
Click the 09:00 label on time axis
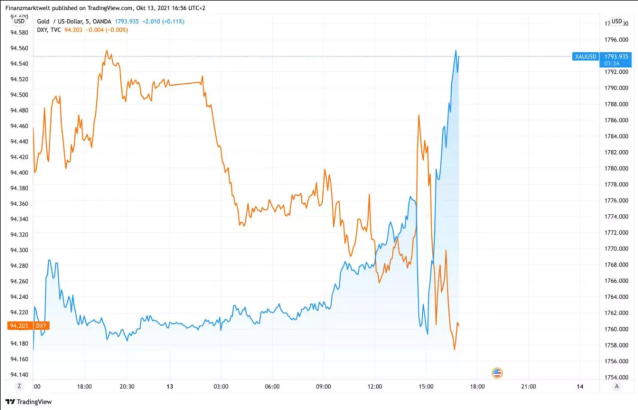tap(323, 385)
